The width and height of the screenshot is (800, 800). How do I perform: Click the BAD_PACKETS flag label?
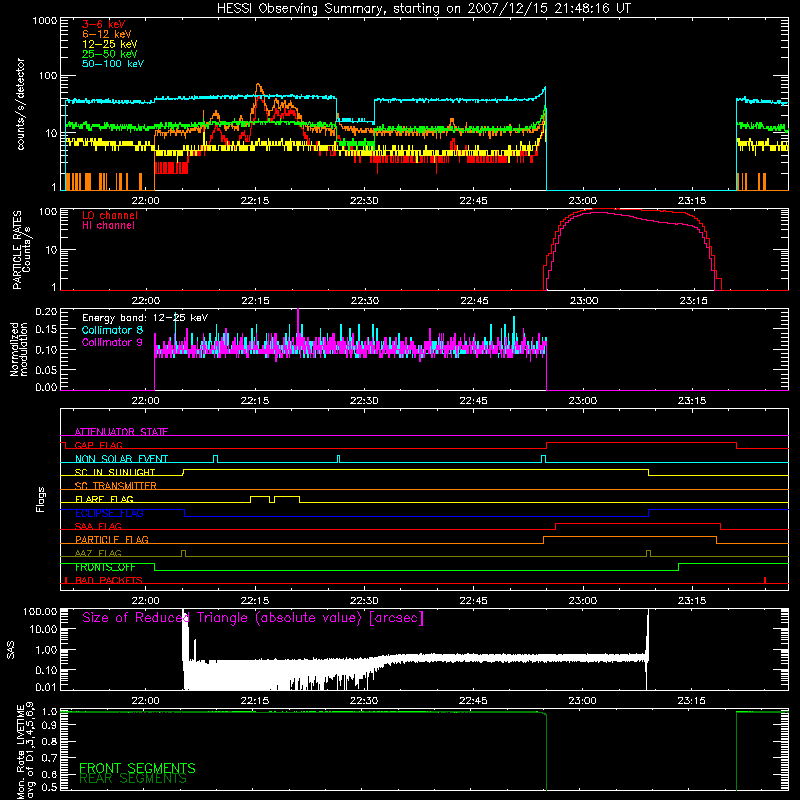click(x=108, y=581)
